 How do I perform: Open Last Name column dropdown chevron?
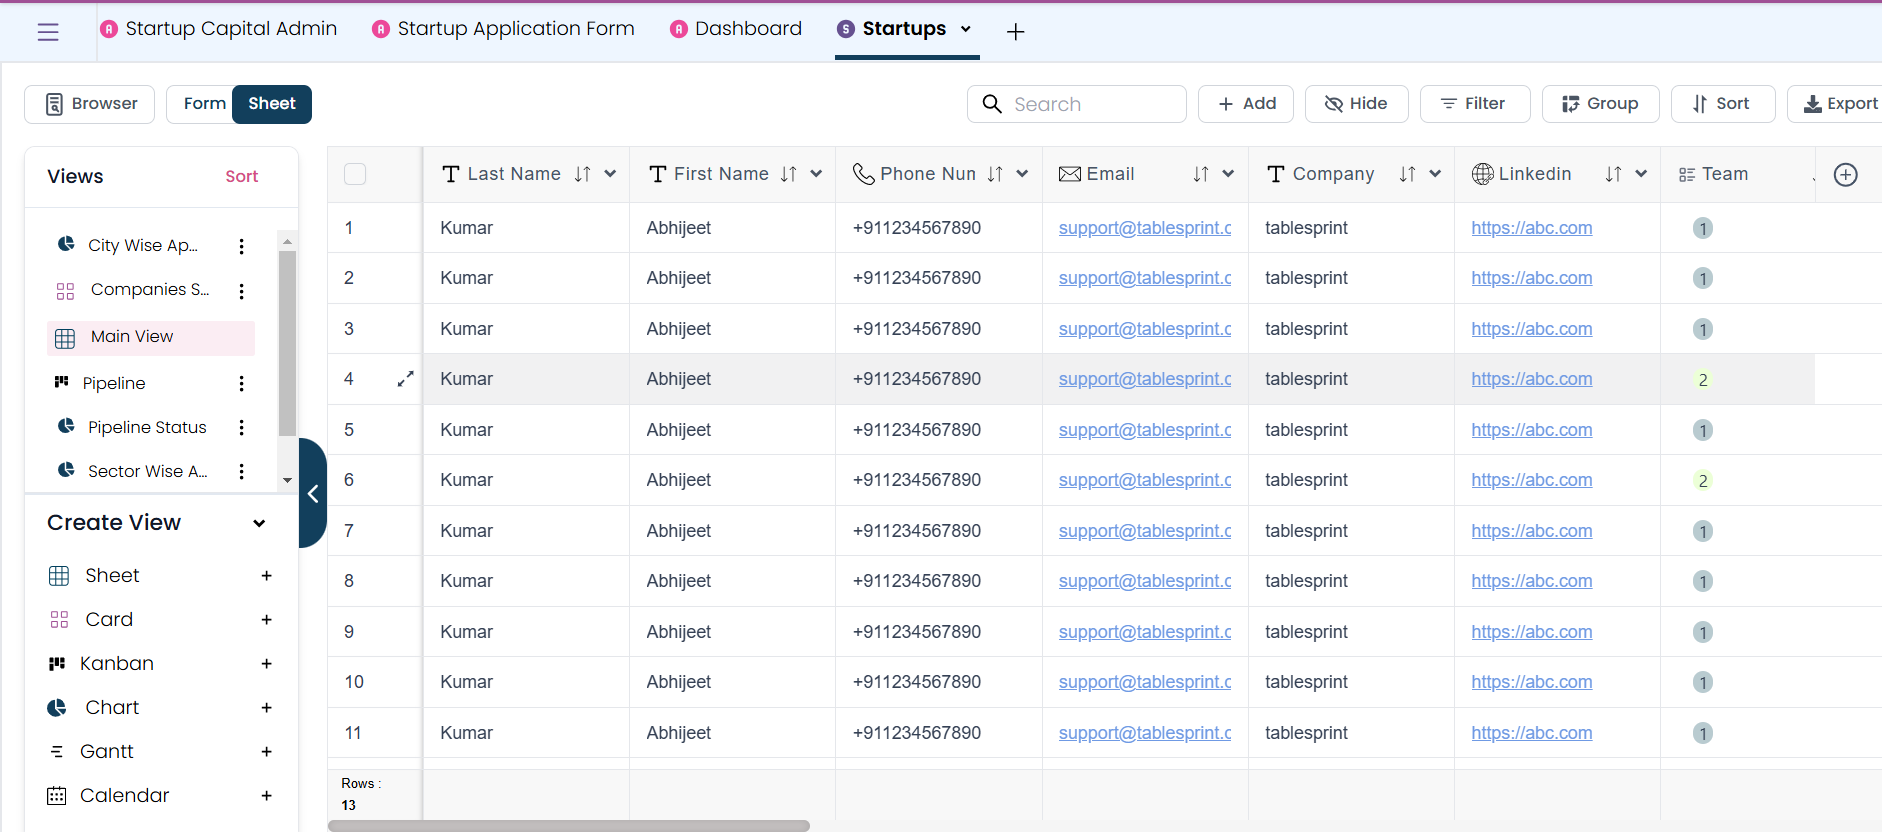coord(610,174)
